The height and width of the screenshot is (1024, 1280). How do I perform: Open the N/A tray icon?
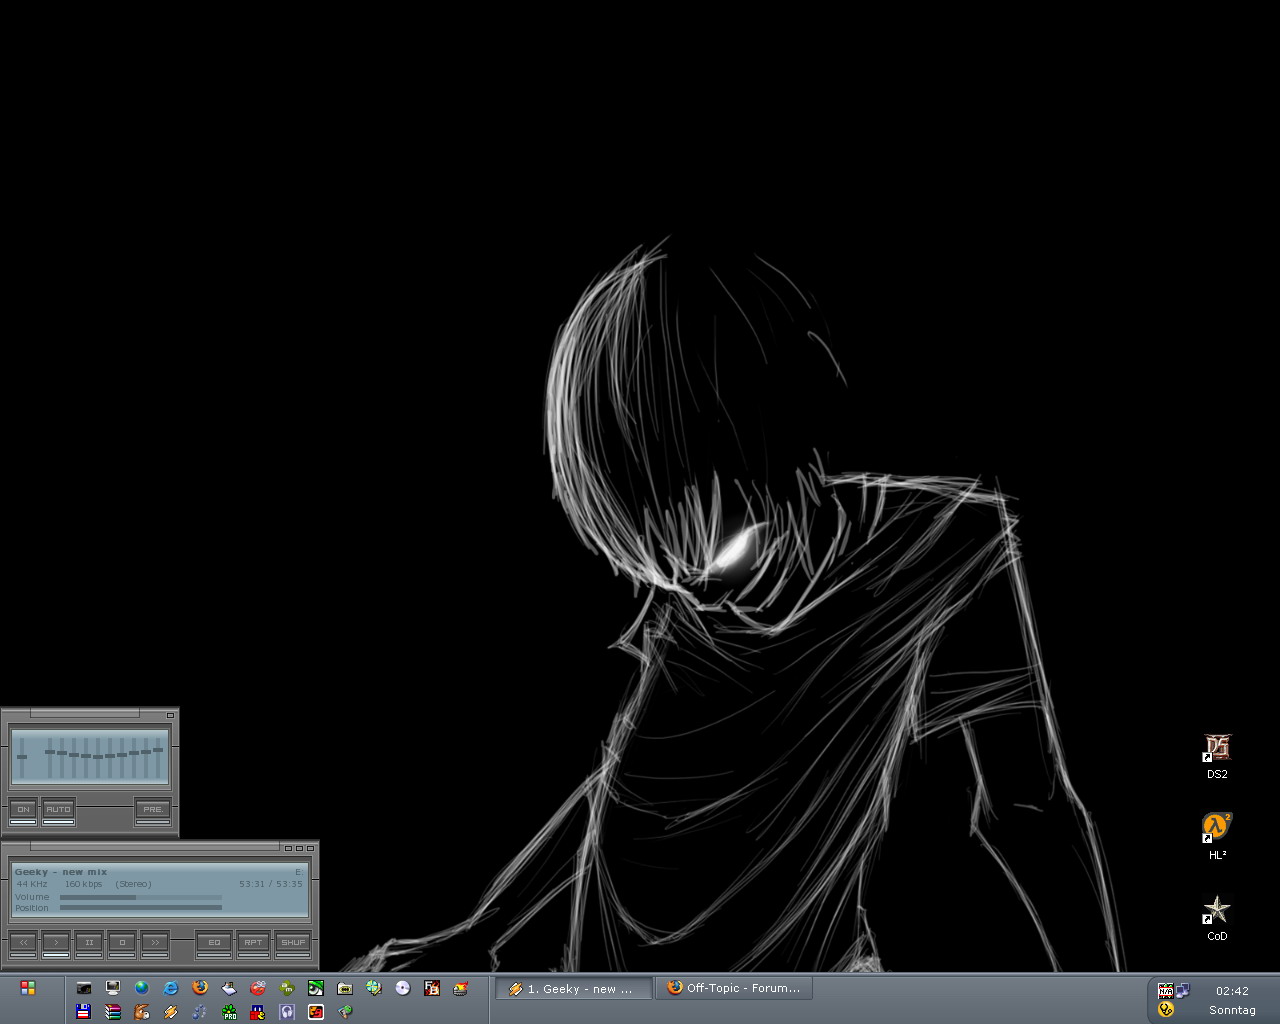click(x=1165, y=991)
